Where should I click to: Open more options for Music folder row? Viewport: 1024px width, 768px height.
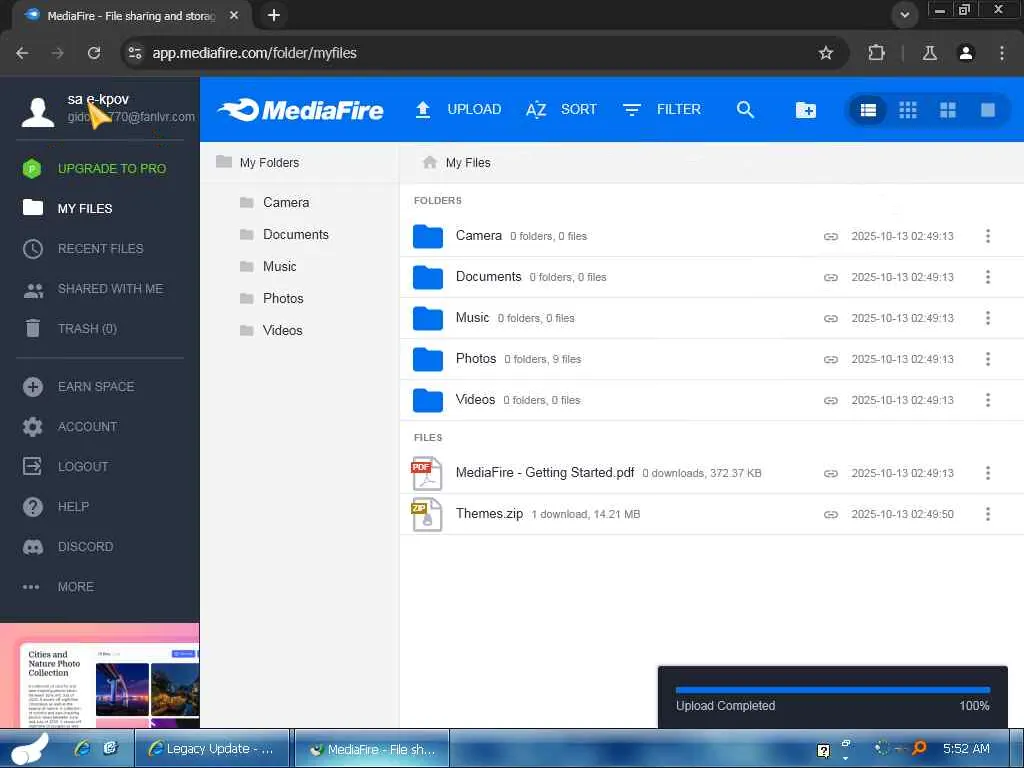(987, 318)
